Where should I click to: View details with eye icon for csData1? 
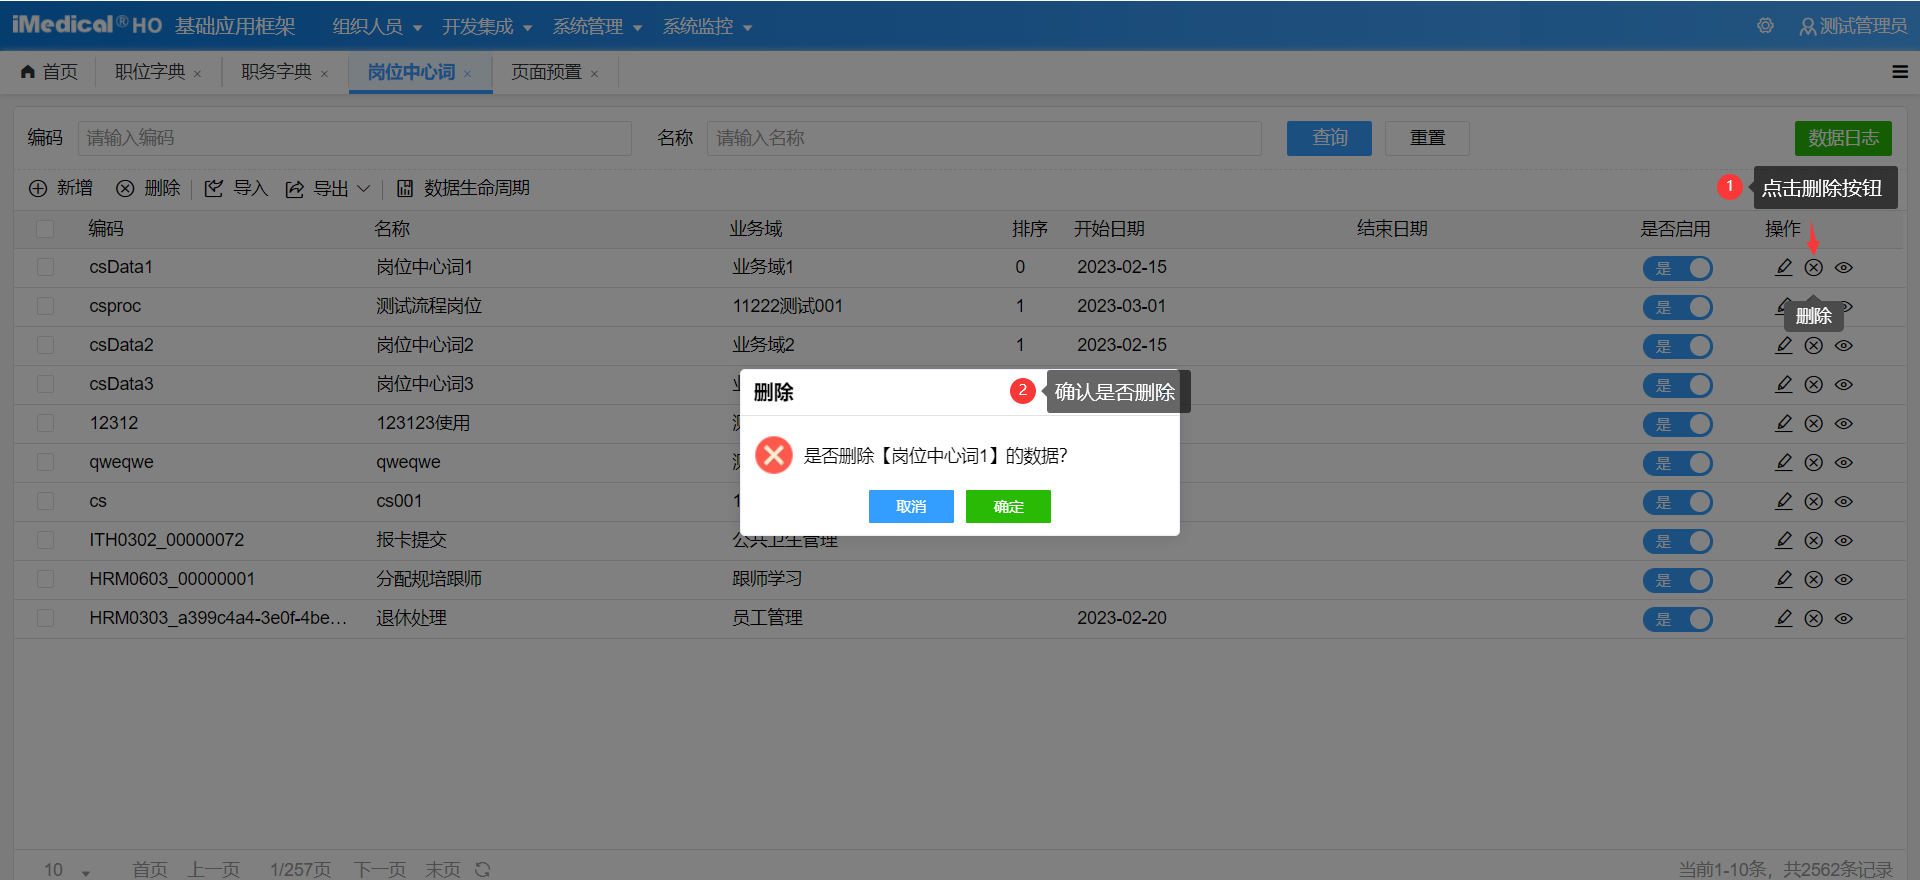(x=1844, y=267)
